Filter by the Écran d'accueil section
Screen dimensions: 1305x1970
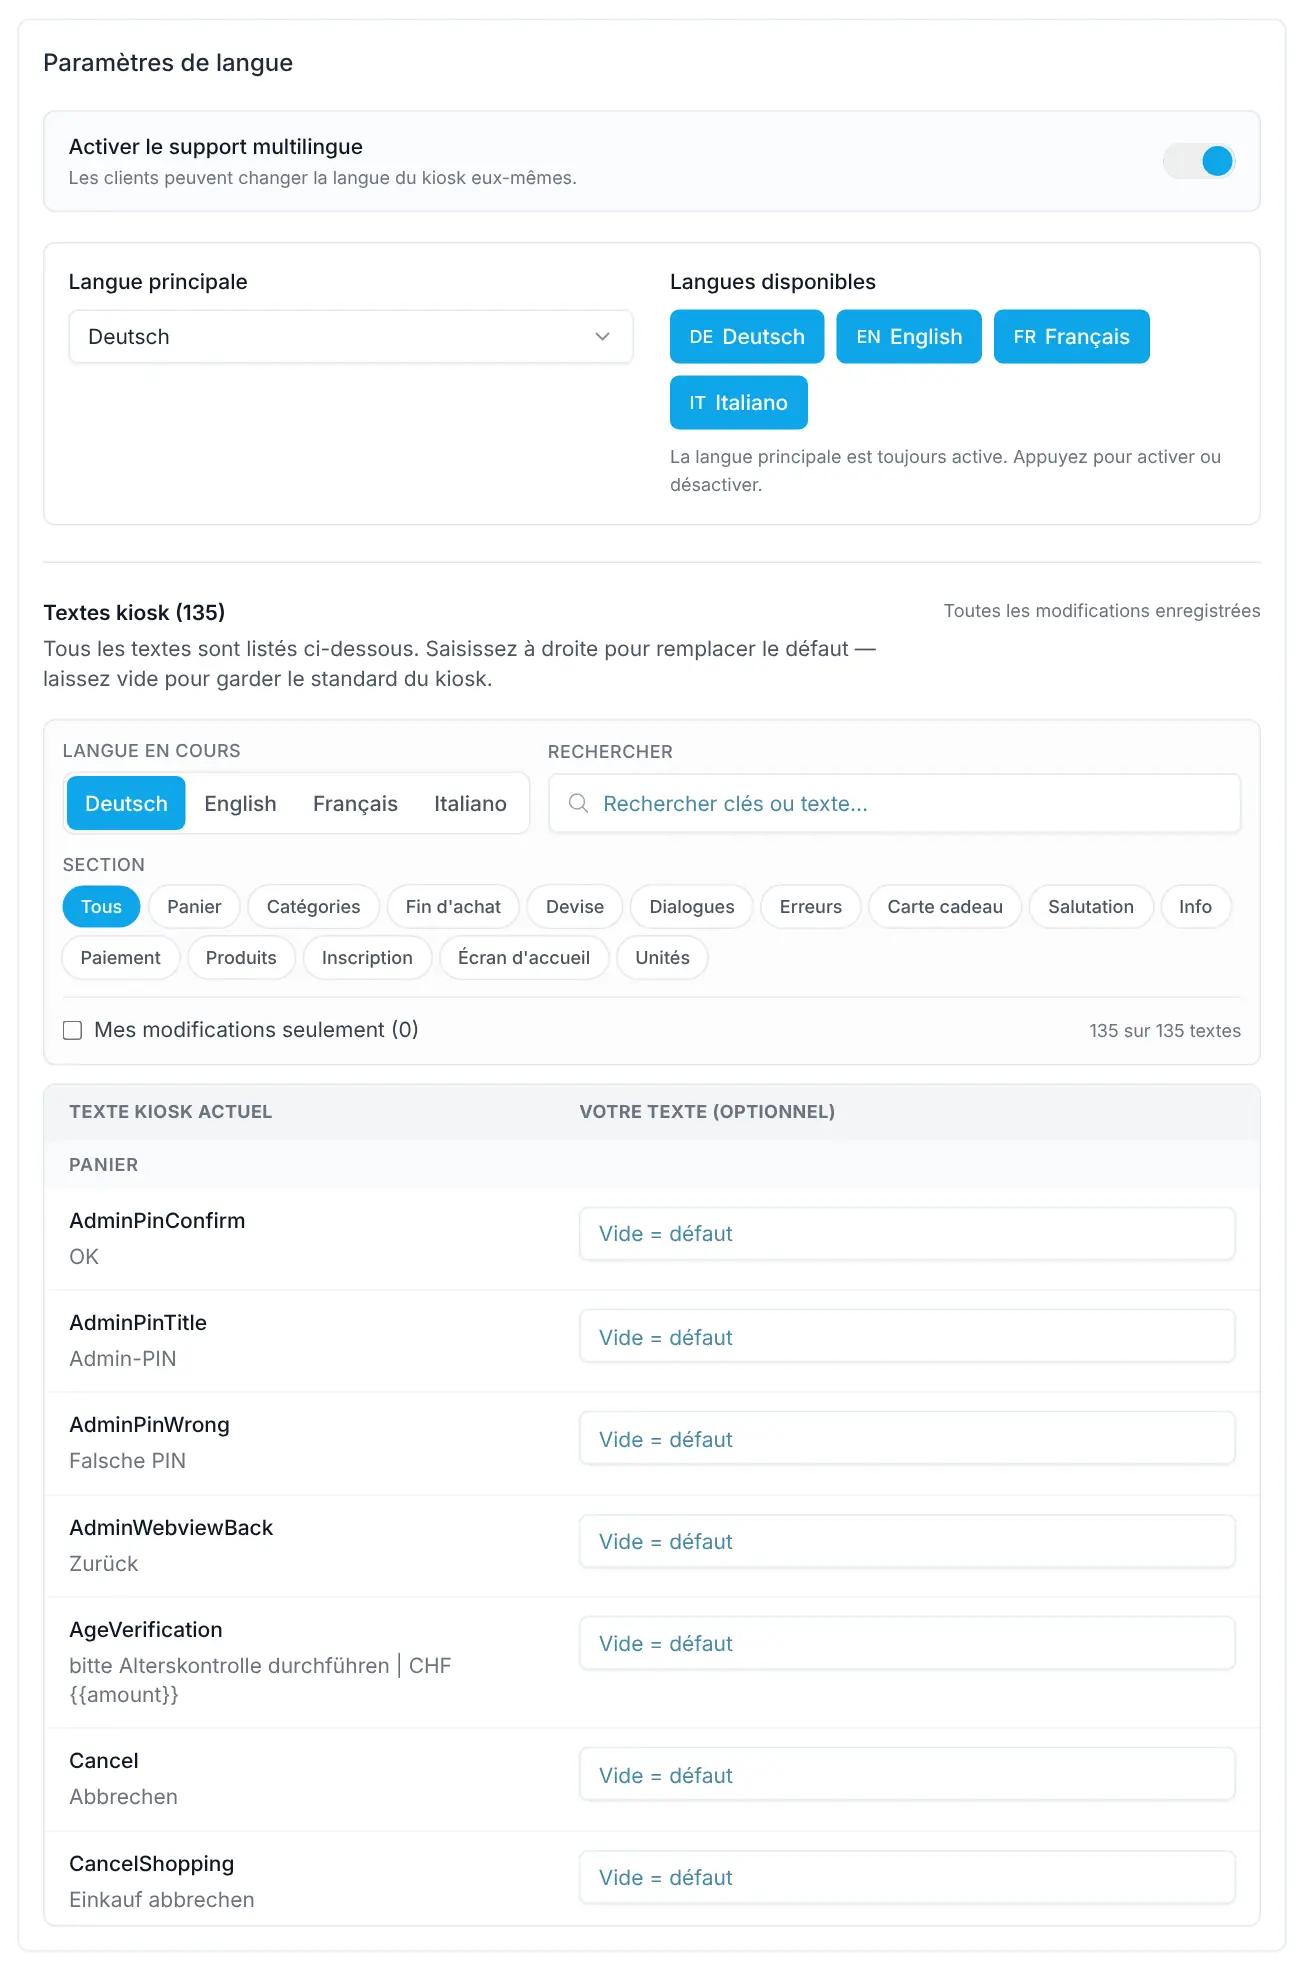[x=524, y=958]
